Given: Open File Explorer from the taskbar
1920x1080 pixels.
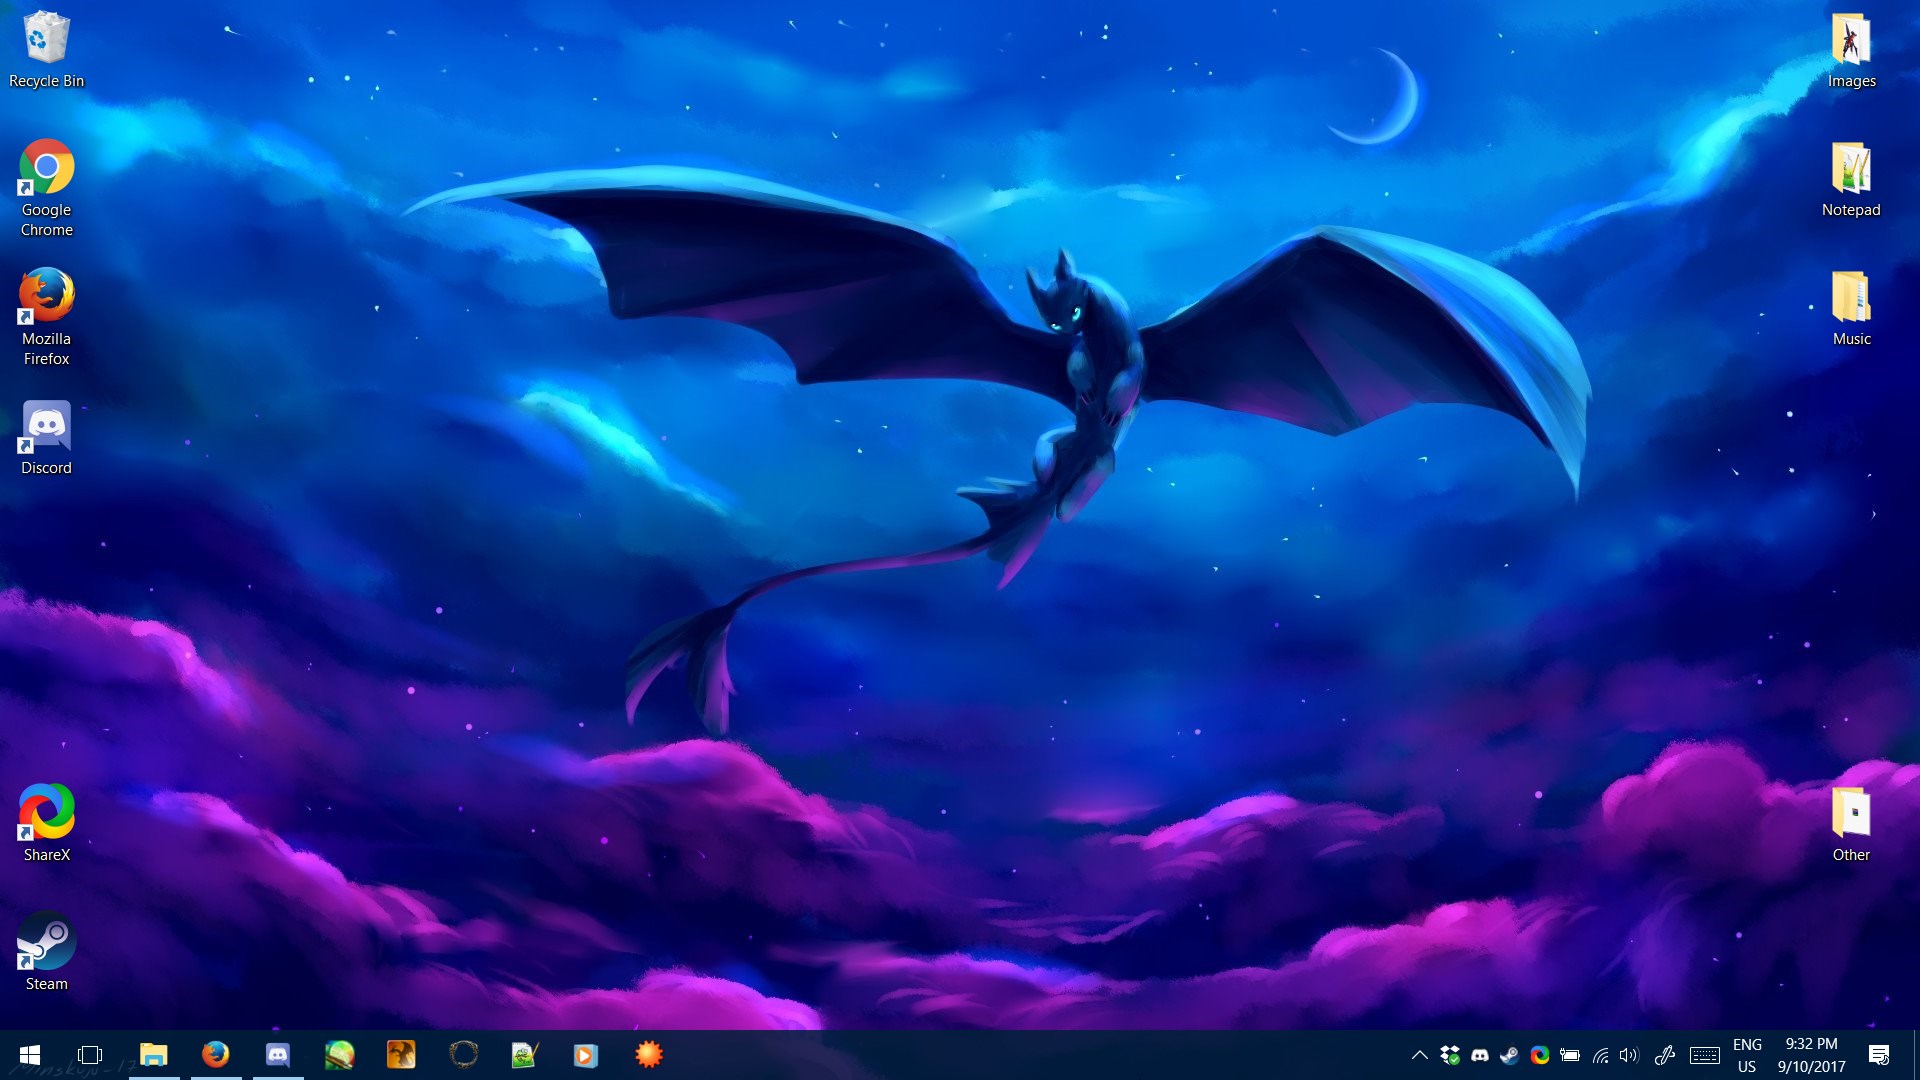Looking at the screenshot, I should (153, 1055).
